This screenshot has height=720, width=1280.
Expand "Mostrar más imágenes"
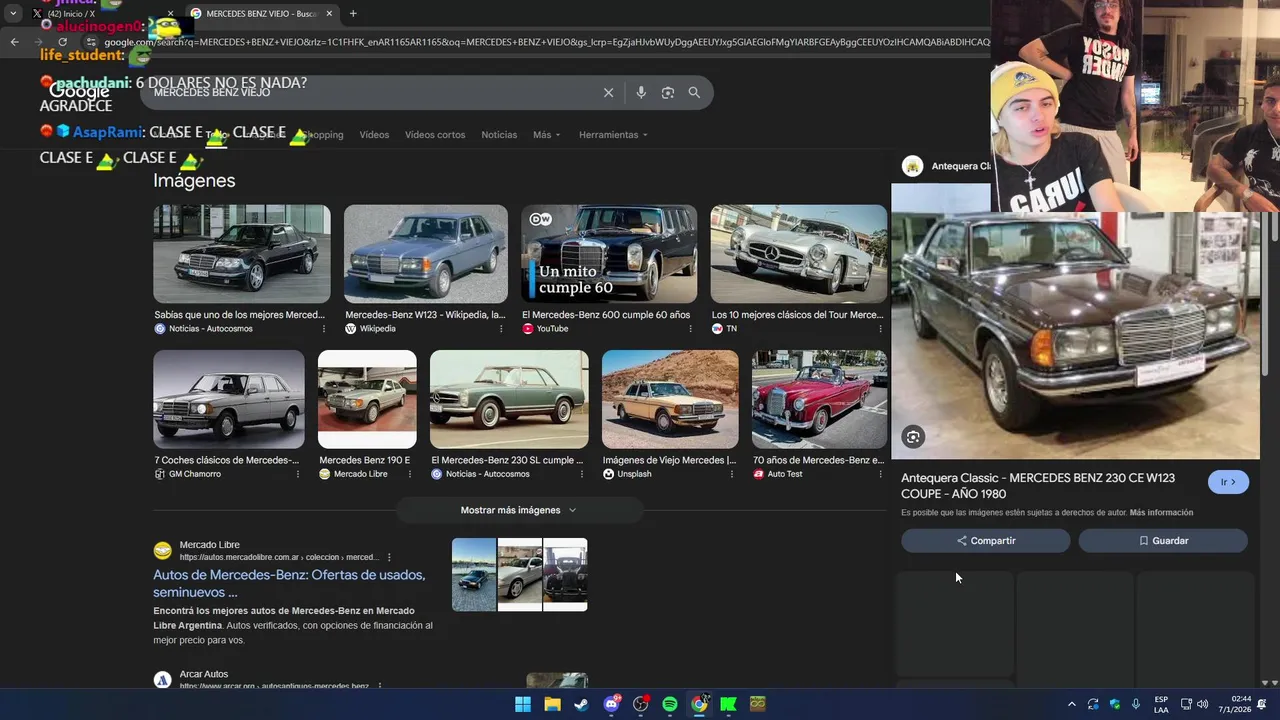click(x=519, y=510)
